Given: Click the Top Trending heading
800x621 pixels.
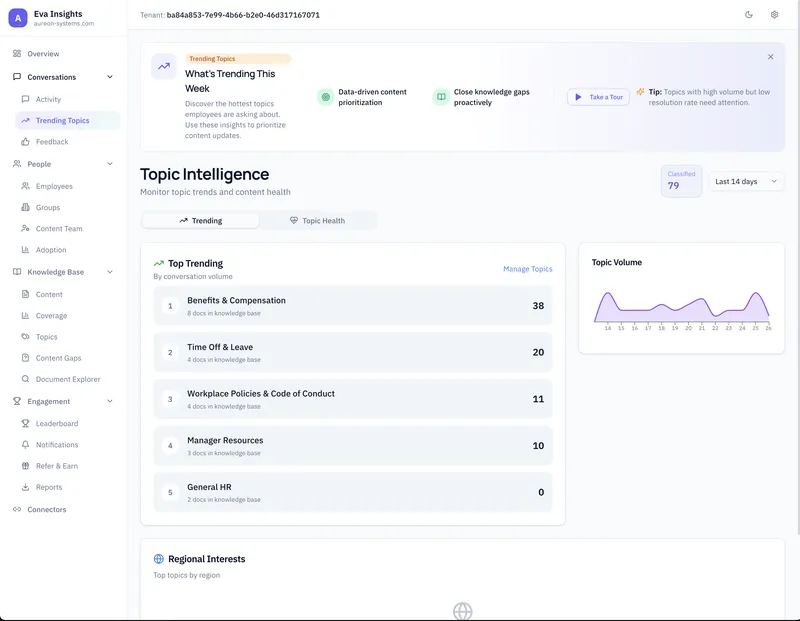Looking at the screenshot, I should point(195,263).
